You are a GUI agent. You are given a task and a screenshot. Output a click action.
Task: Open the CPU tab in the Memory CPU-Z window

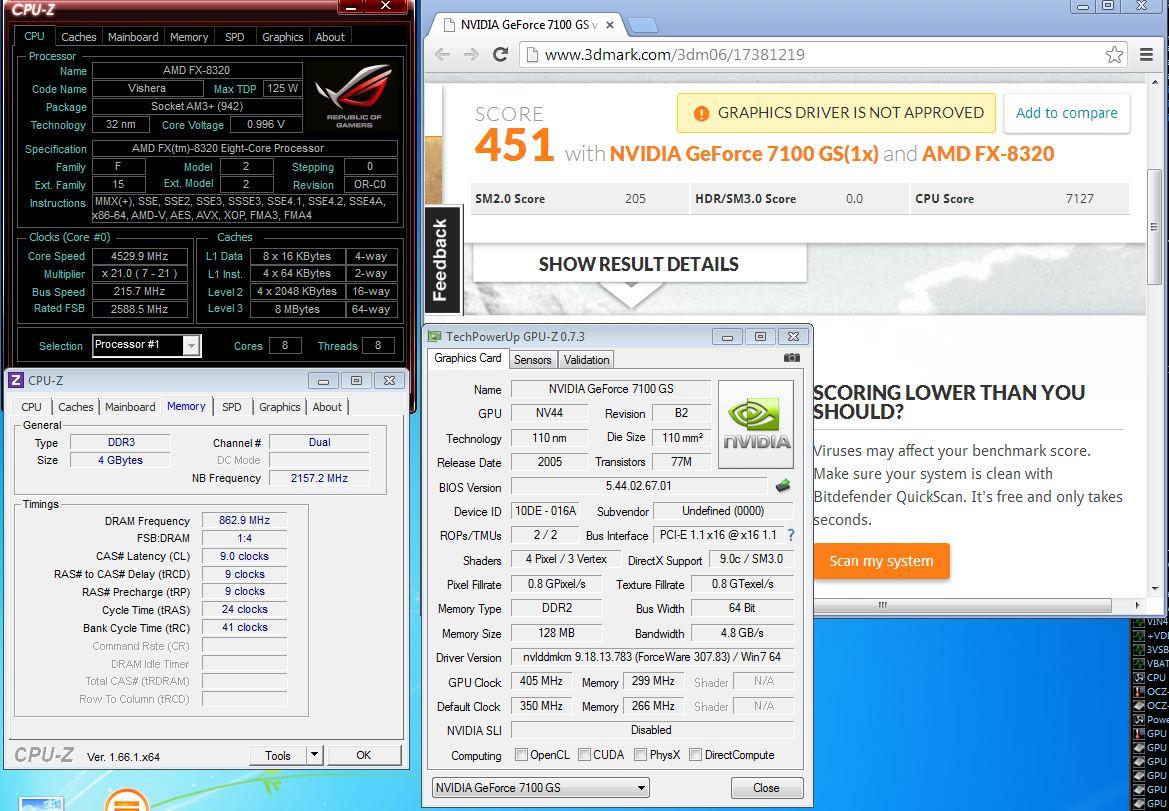point(31,407)
